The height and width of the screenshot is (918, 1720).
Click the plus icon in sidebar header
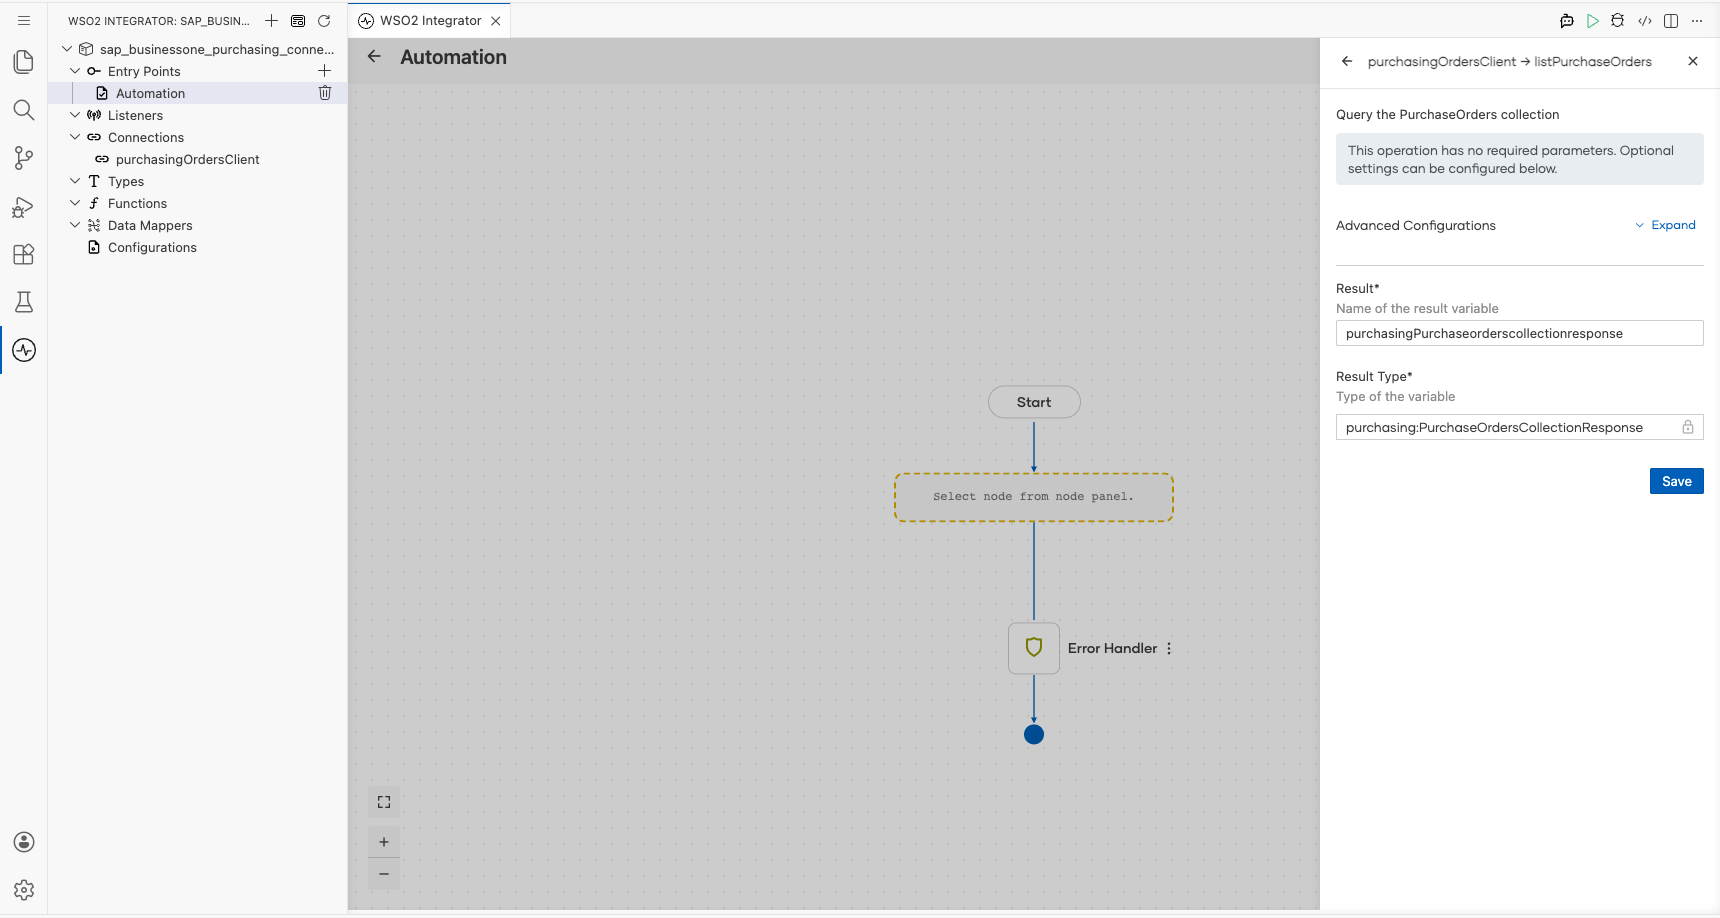pyautogui.click(x=271, y=21)
